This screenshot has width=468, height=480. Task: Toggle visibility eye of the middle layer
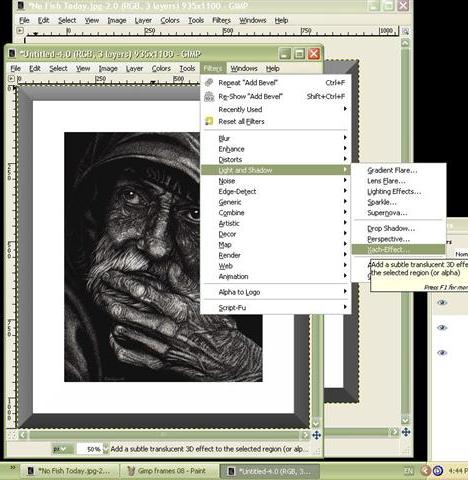(x=442, y=327)
